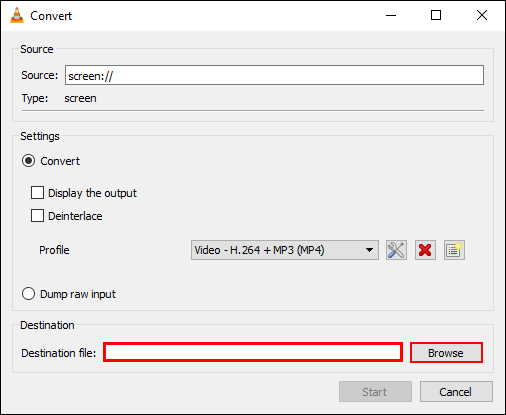The image size is (506, 415).
Task: Click Browse to choose destination file
Action: point(446,353)
